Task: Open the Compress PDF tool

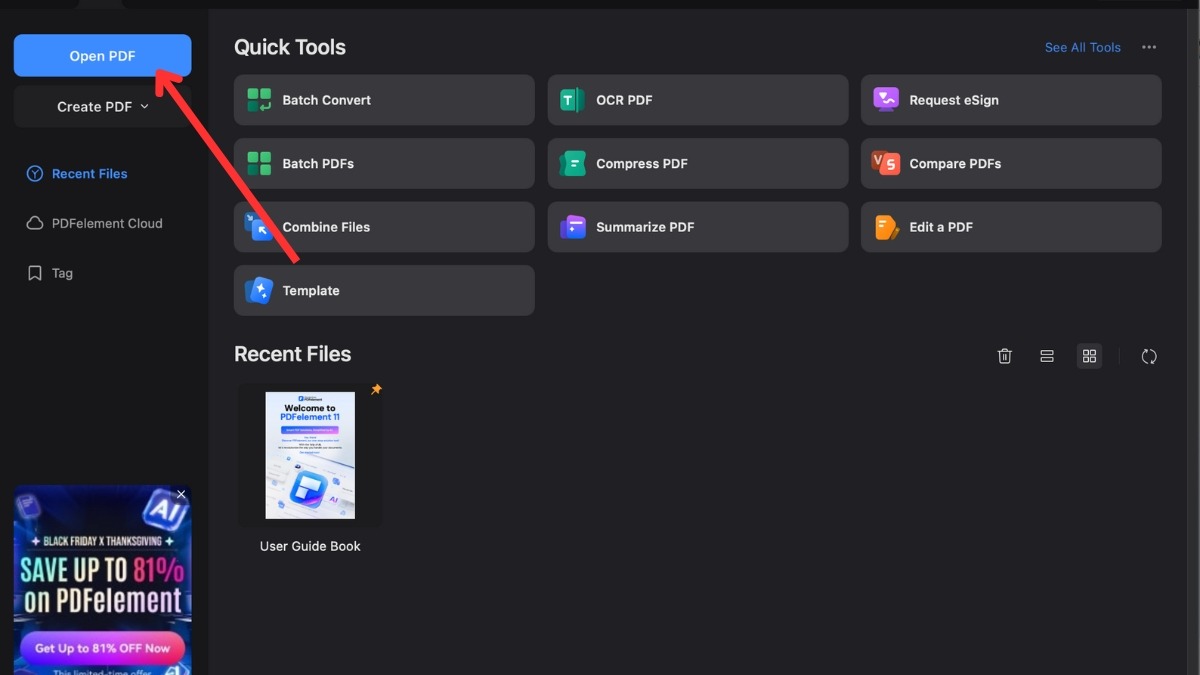Action: pyautogui.click(x=698, y=163)
